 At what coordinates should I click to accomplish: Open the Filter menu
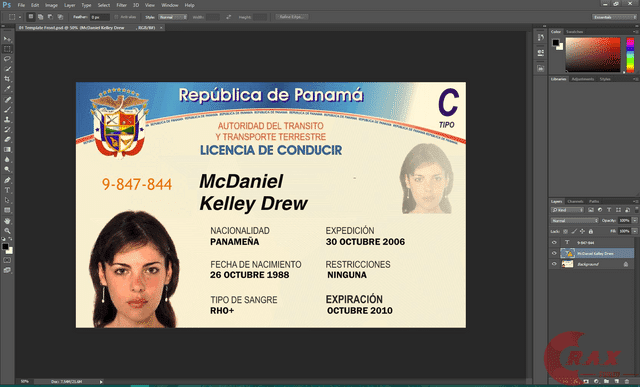coord(121,5)
